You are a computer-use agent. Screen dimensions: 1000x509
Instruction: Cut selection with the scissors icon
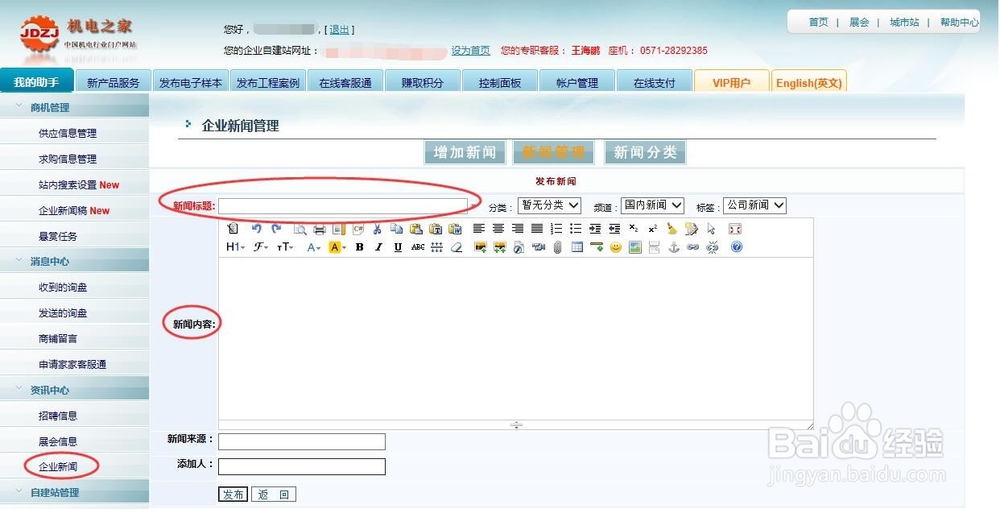tap(377, 228)
